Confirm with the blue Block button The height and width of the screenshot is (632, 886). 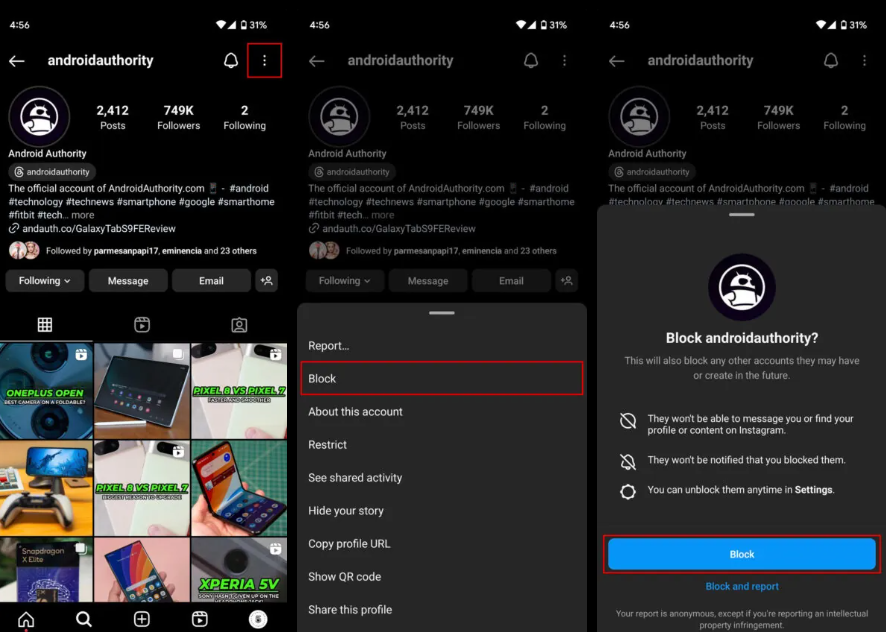(x=741, y=554)
